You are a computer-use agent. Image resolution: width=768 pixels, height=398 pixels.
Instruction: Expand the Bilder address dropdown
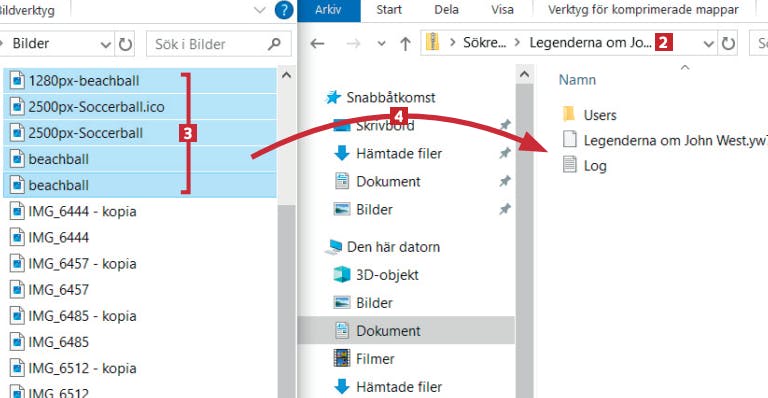coord(106,45)
